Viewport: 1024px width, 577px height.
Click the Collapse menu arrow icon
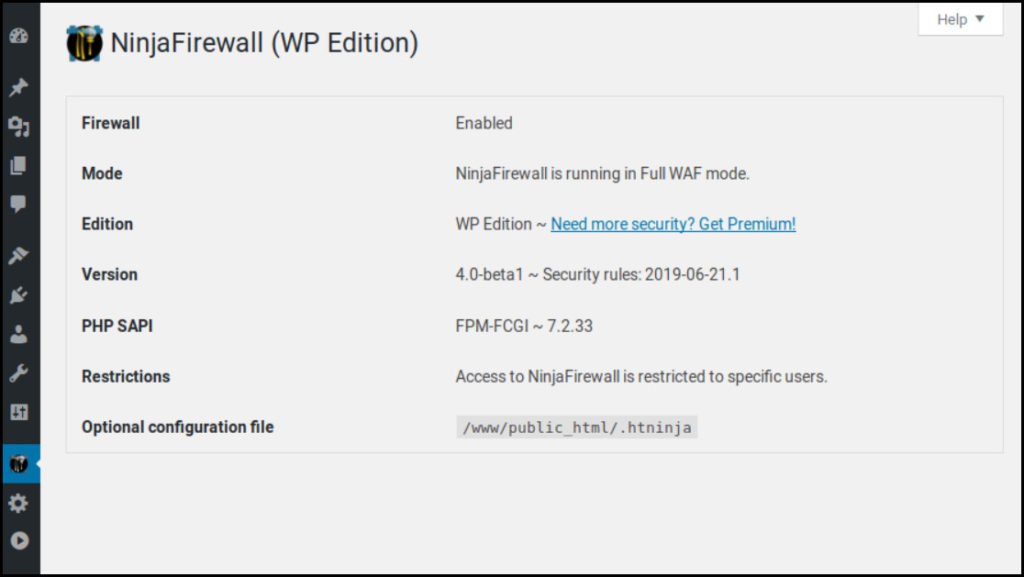(x=18, y=541)
